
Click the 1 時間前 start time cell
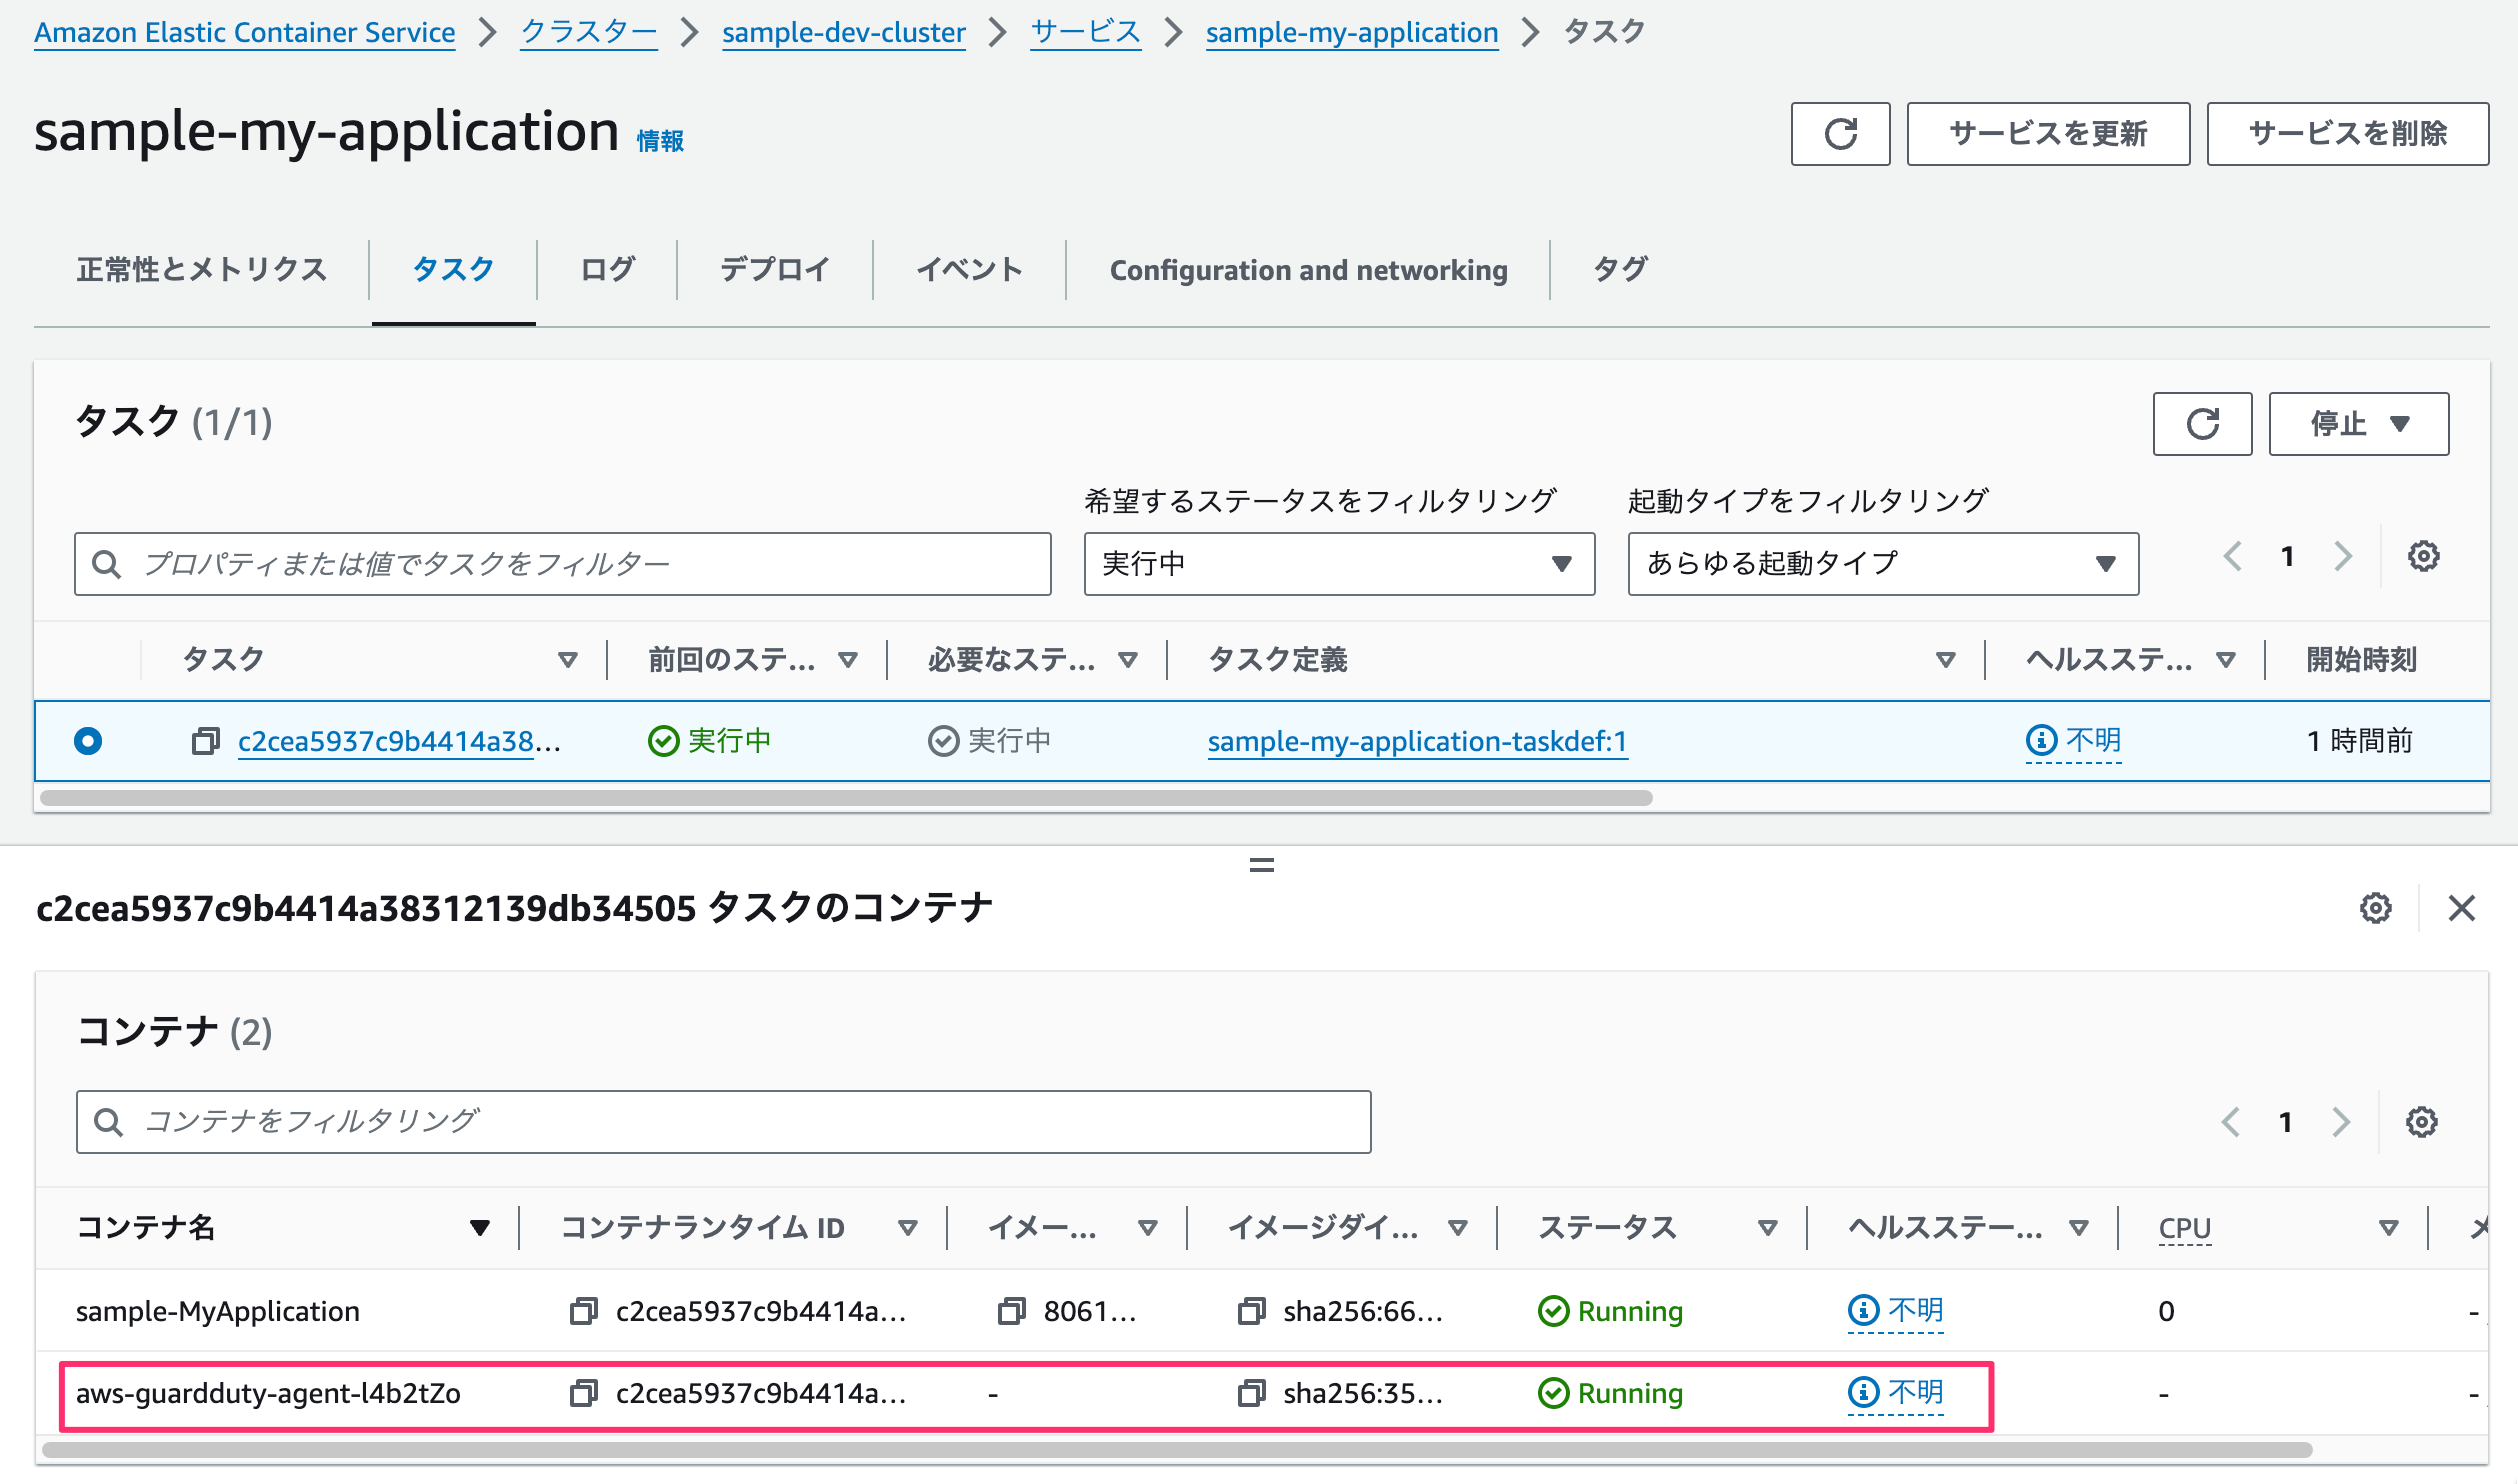[x=2360, y=741]
